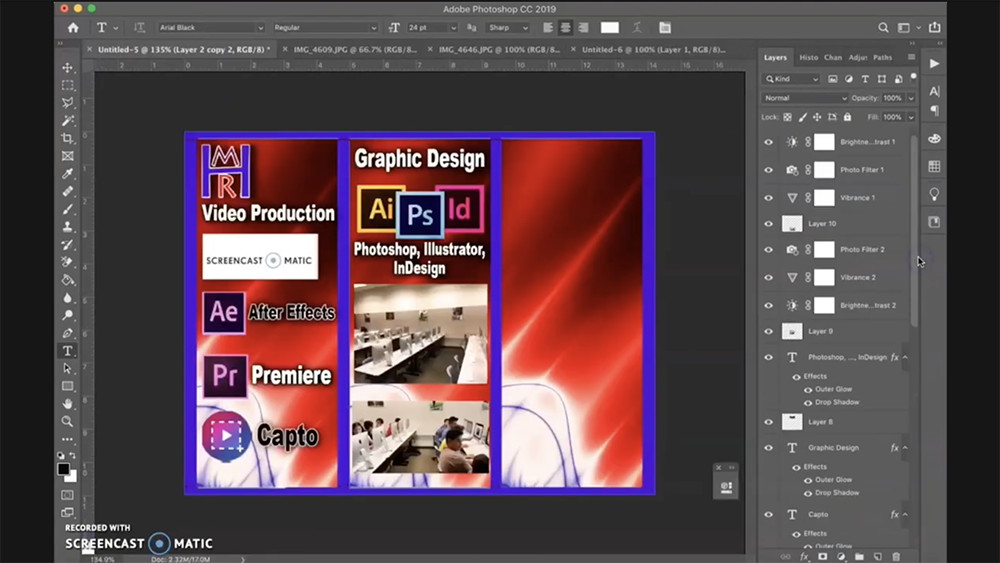The height and width of the screenshot is (563, 1000).
Task: Select the Paint Bucket tool
Action: click(x=68, y=280)
